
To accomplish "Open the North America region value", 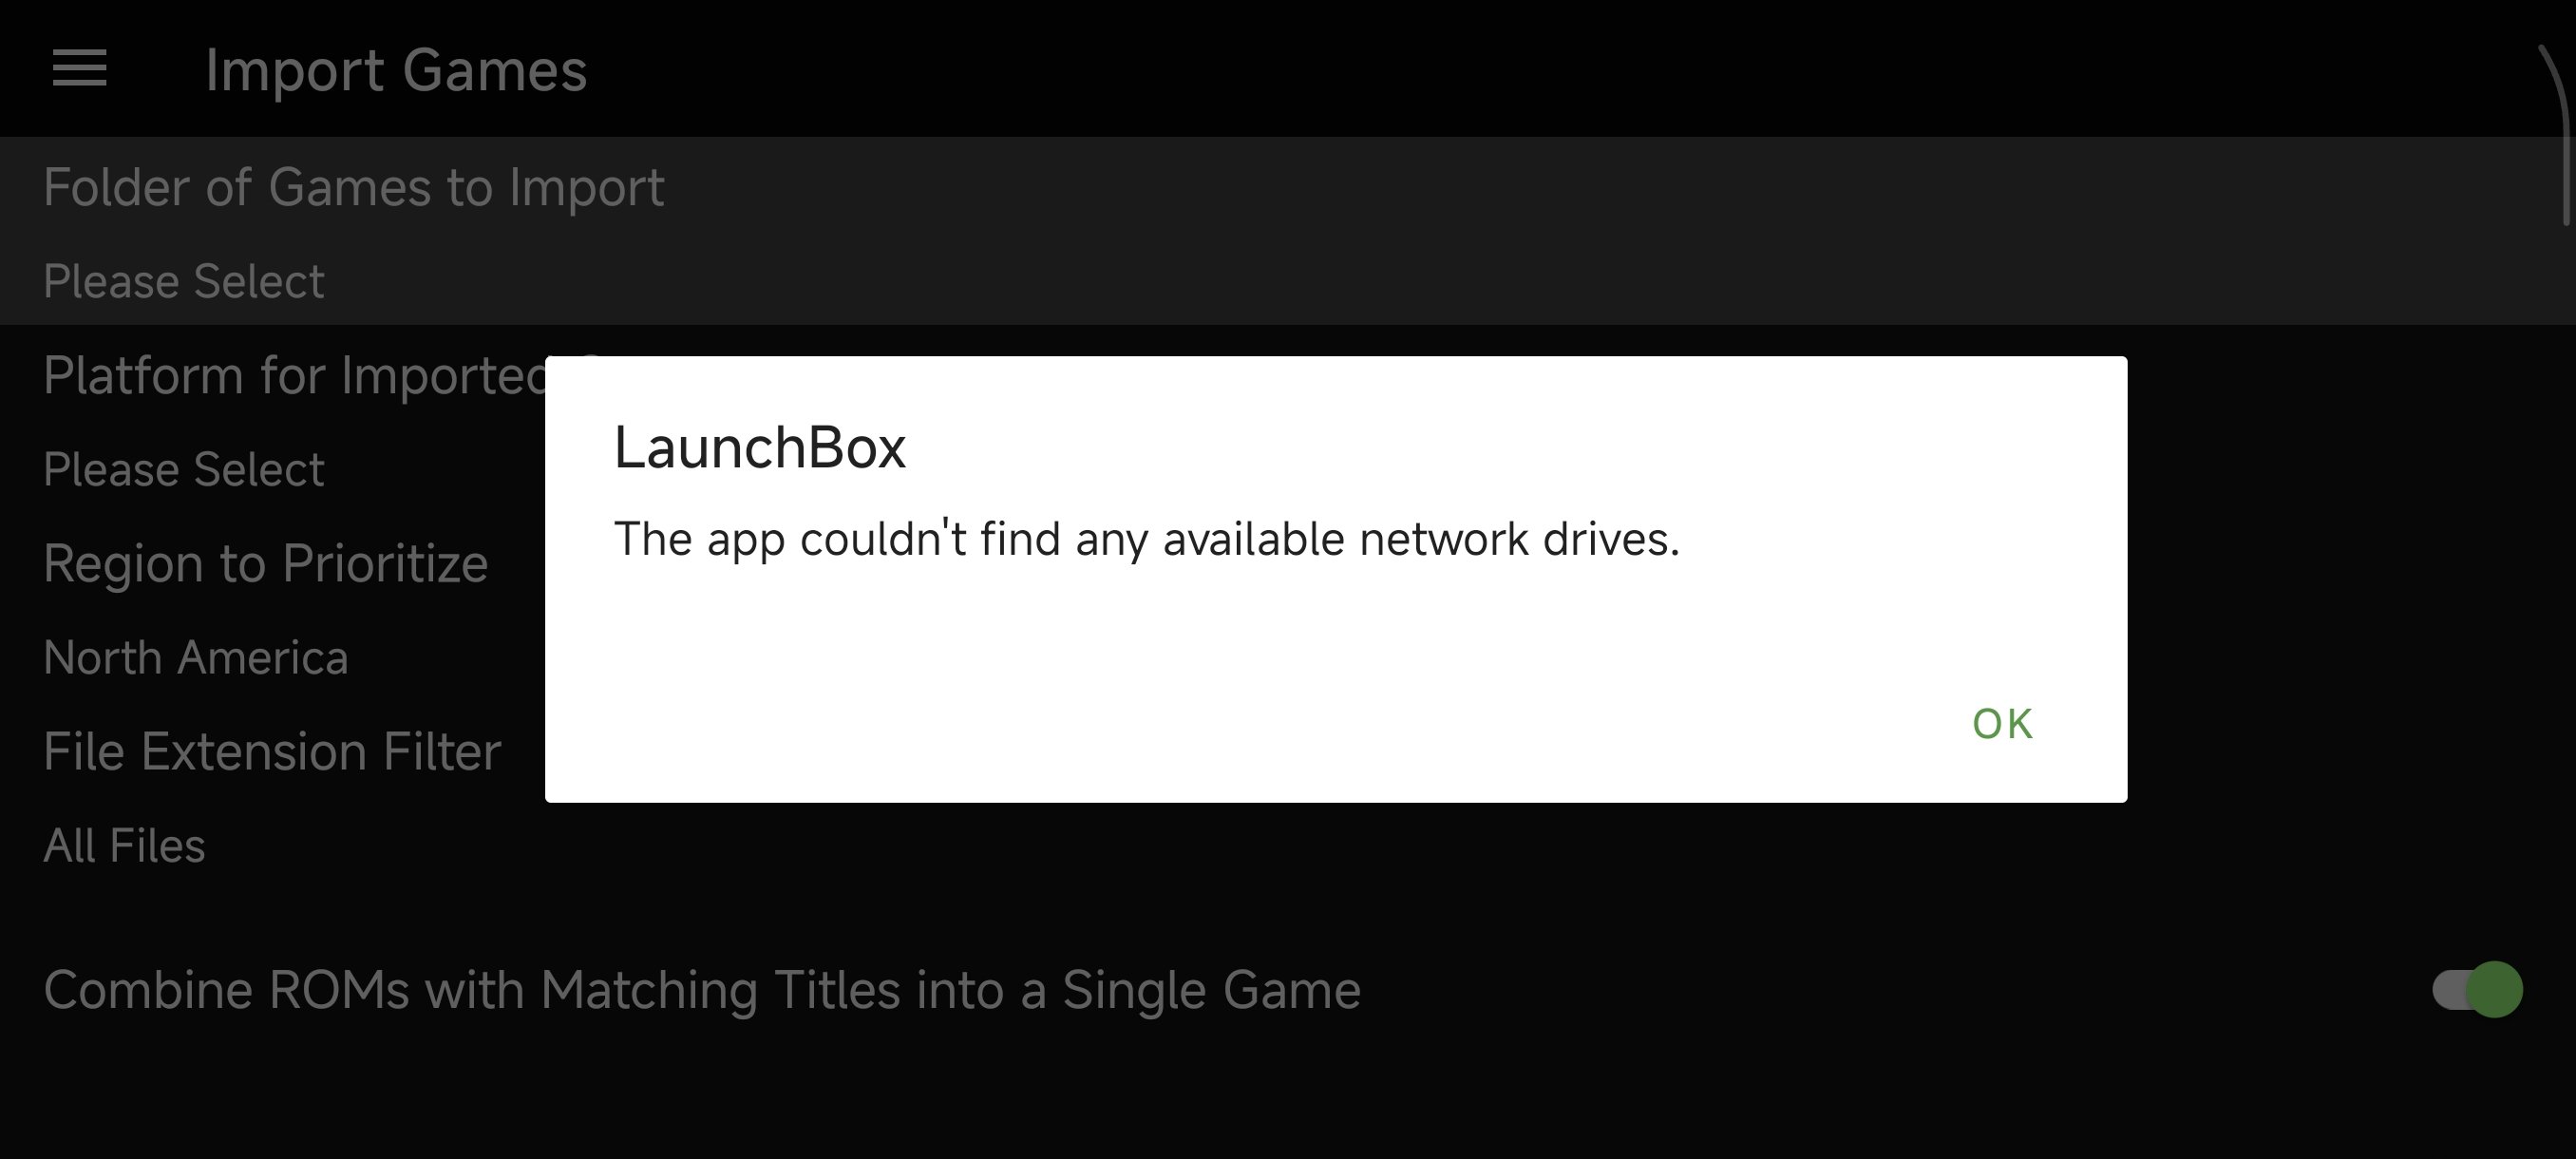I will 195,657.
